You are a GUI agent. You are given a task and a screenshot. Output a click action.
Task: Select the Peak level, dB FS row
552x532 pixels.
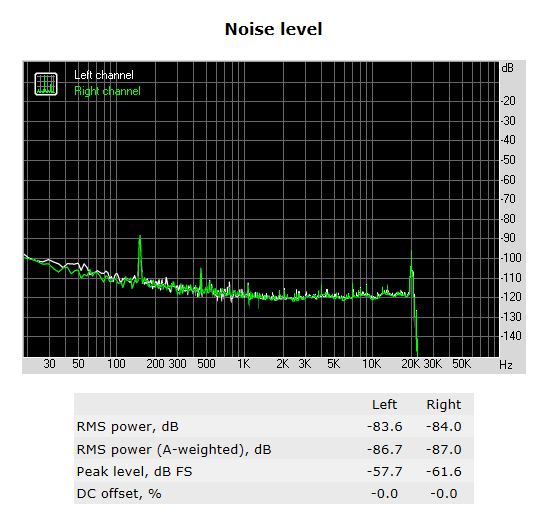[274, 472]
